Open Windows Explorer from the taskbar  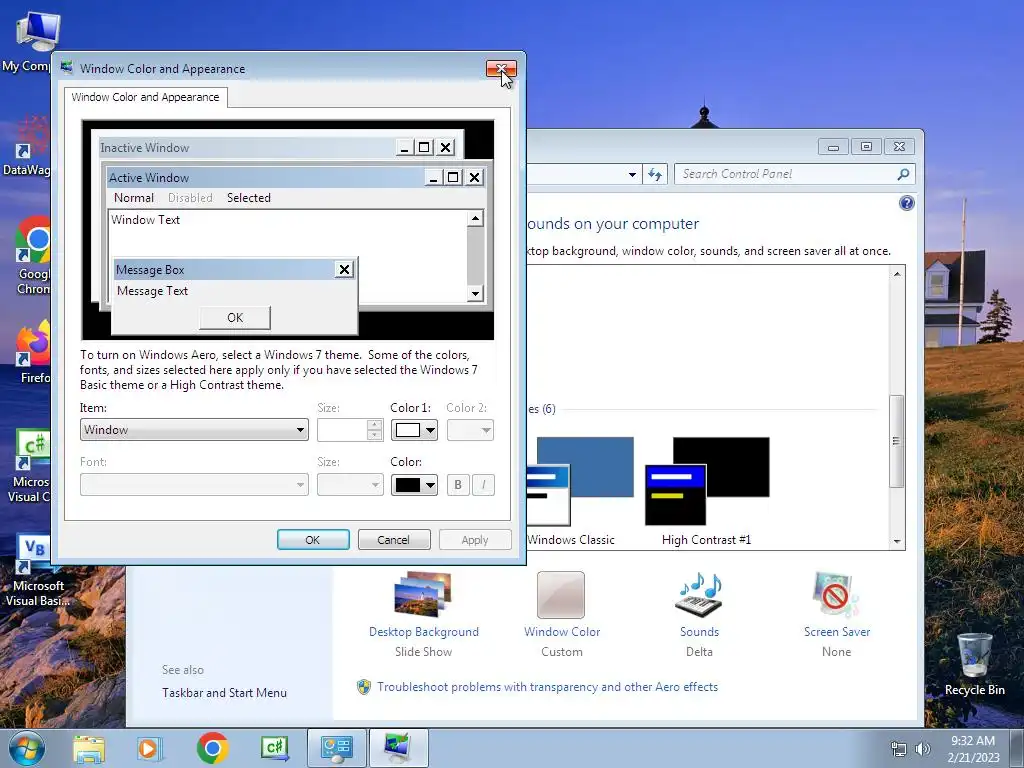pyautogui.click(x=89, y=748)
